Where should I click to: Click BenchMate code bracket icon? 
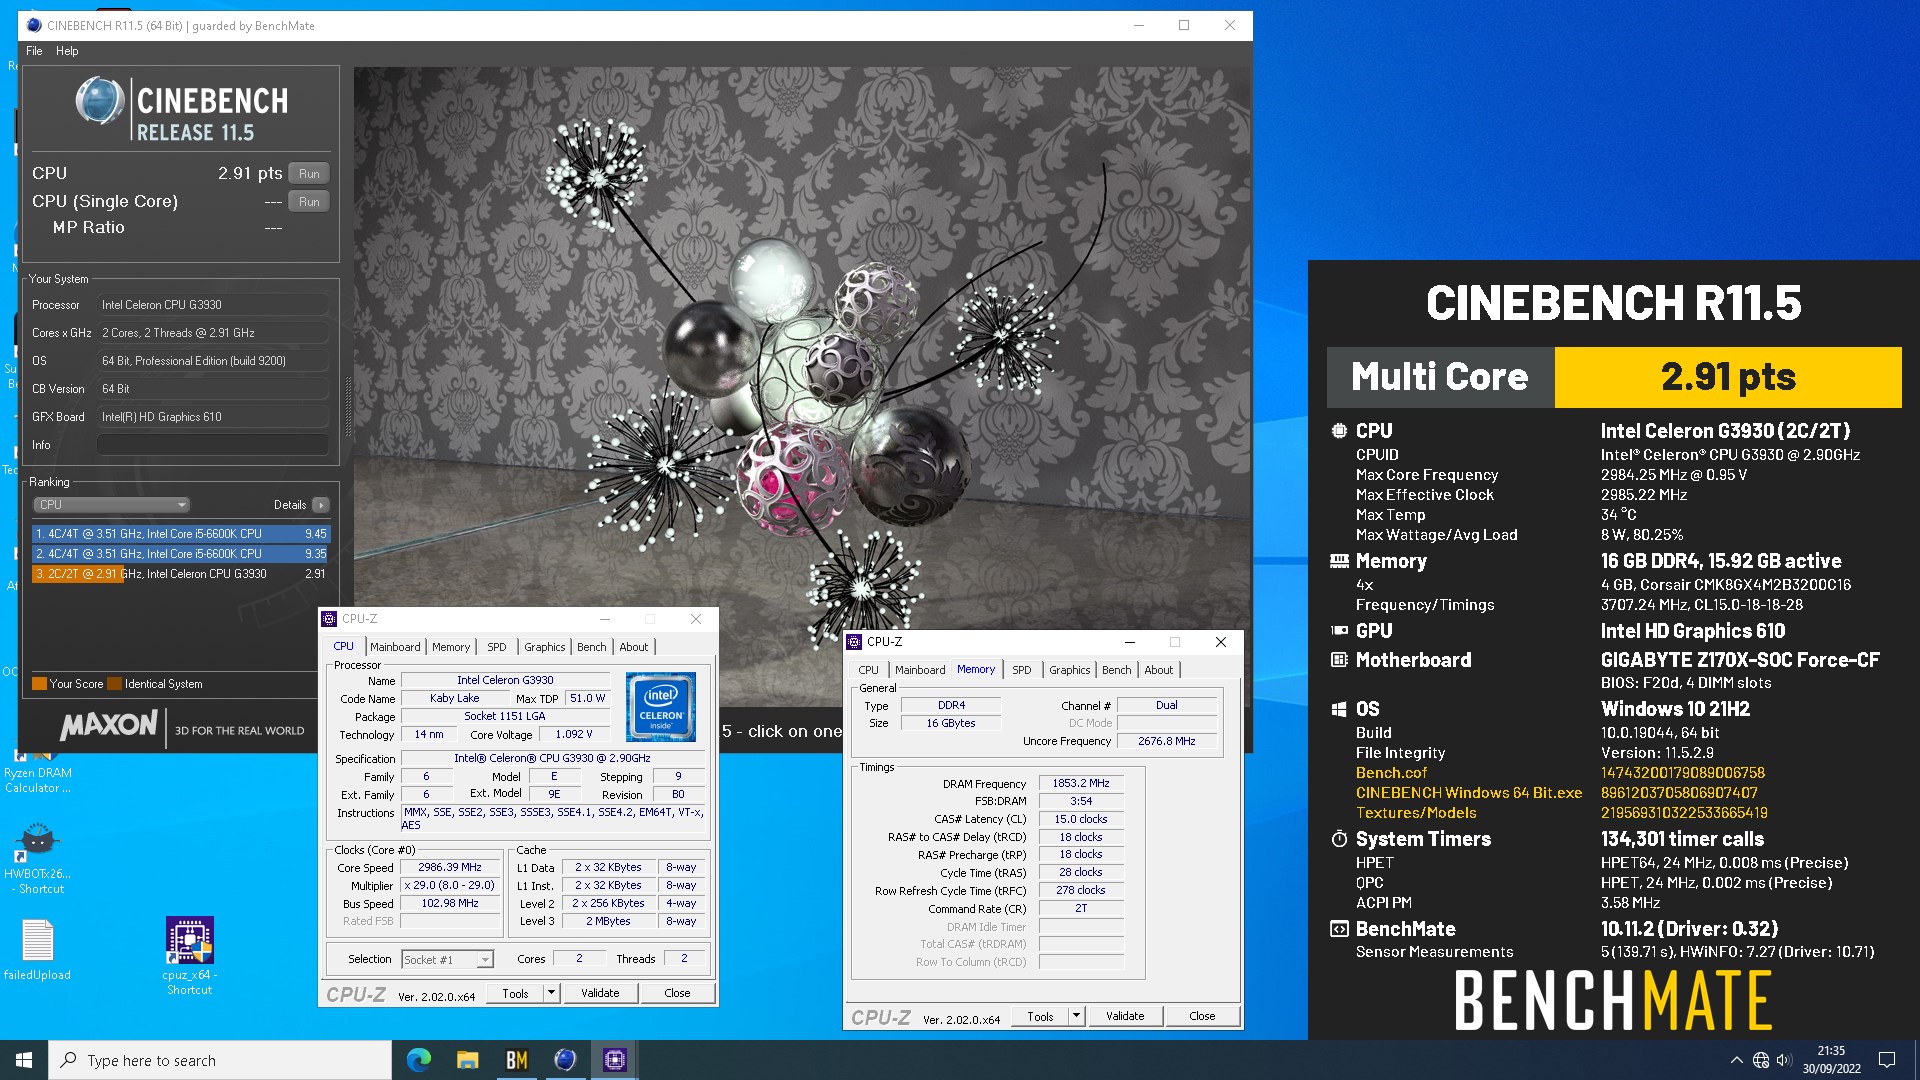[1339, 929]
